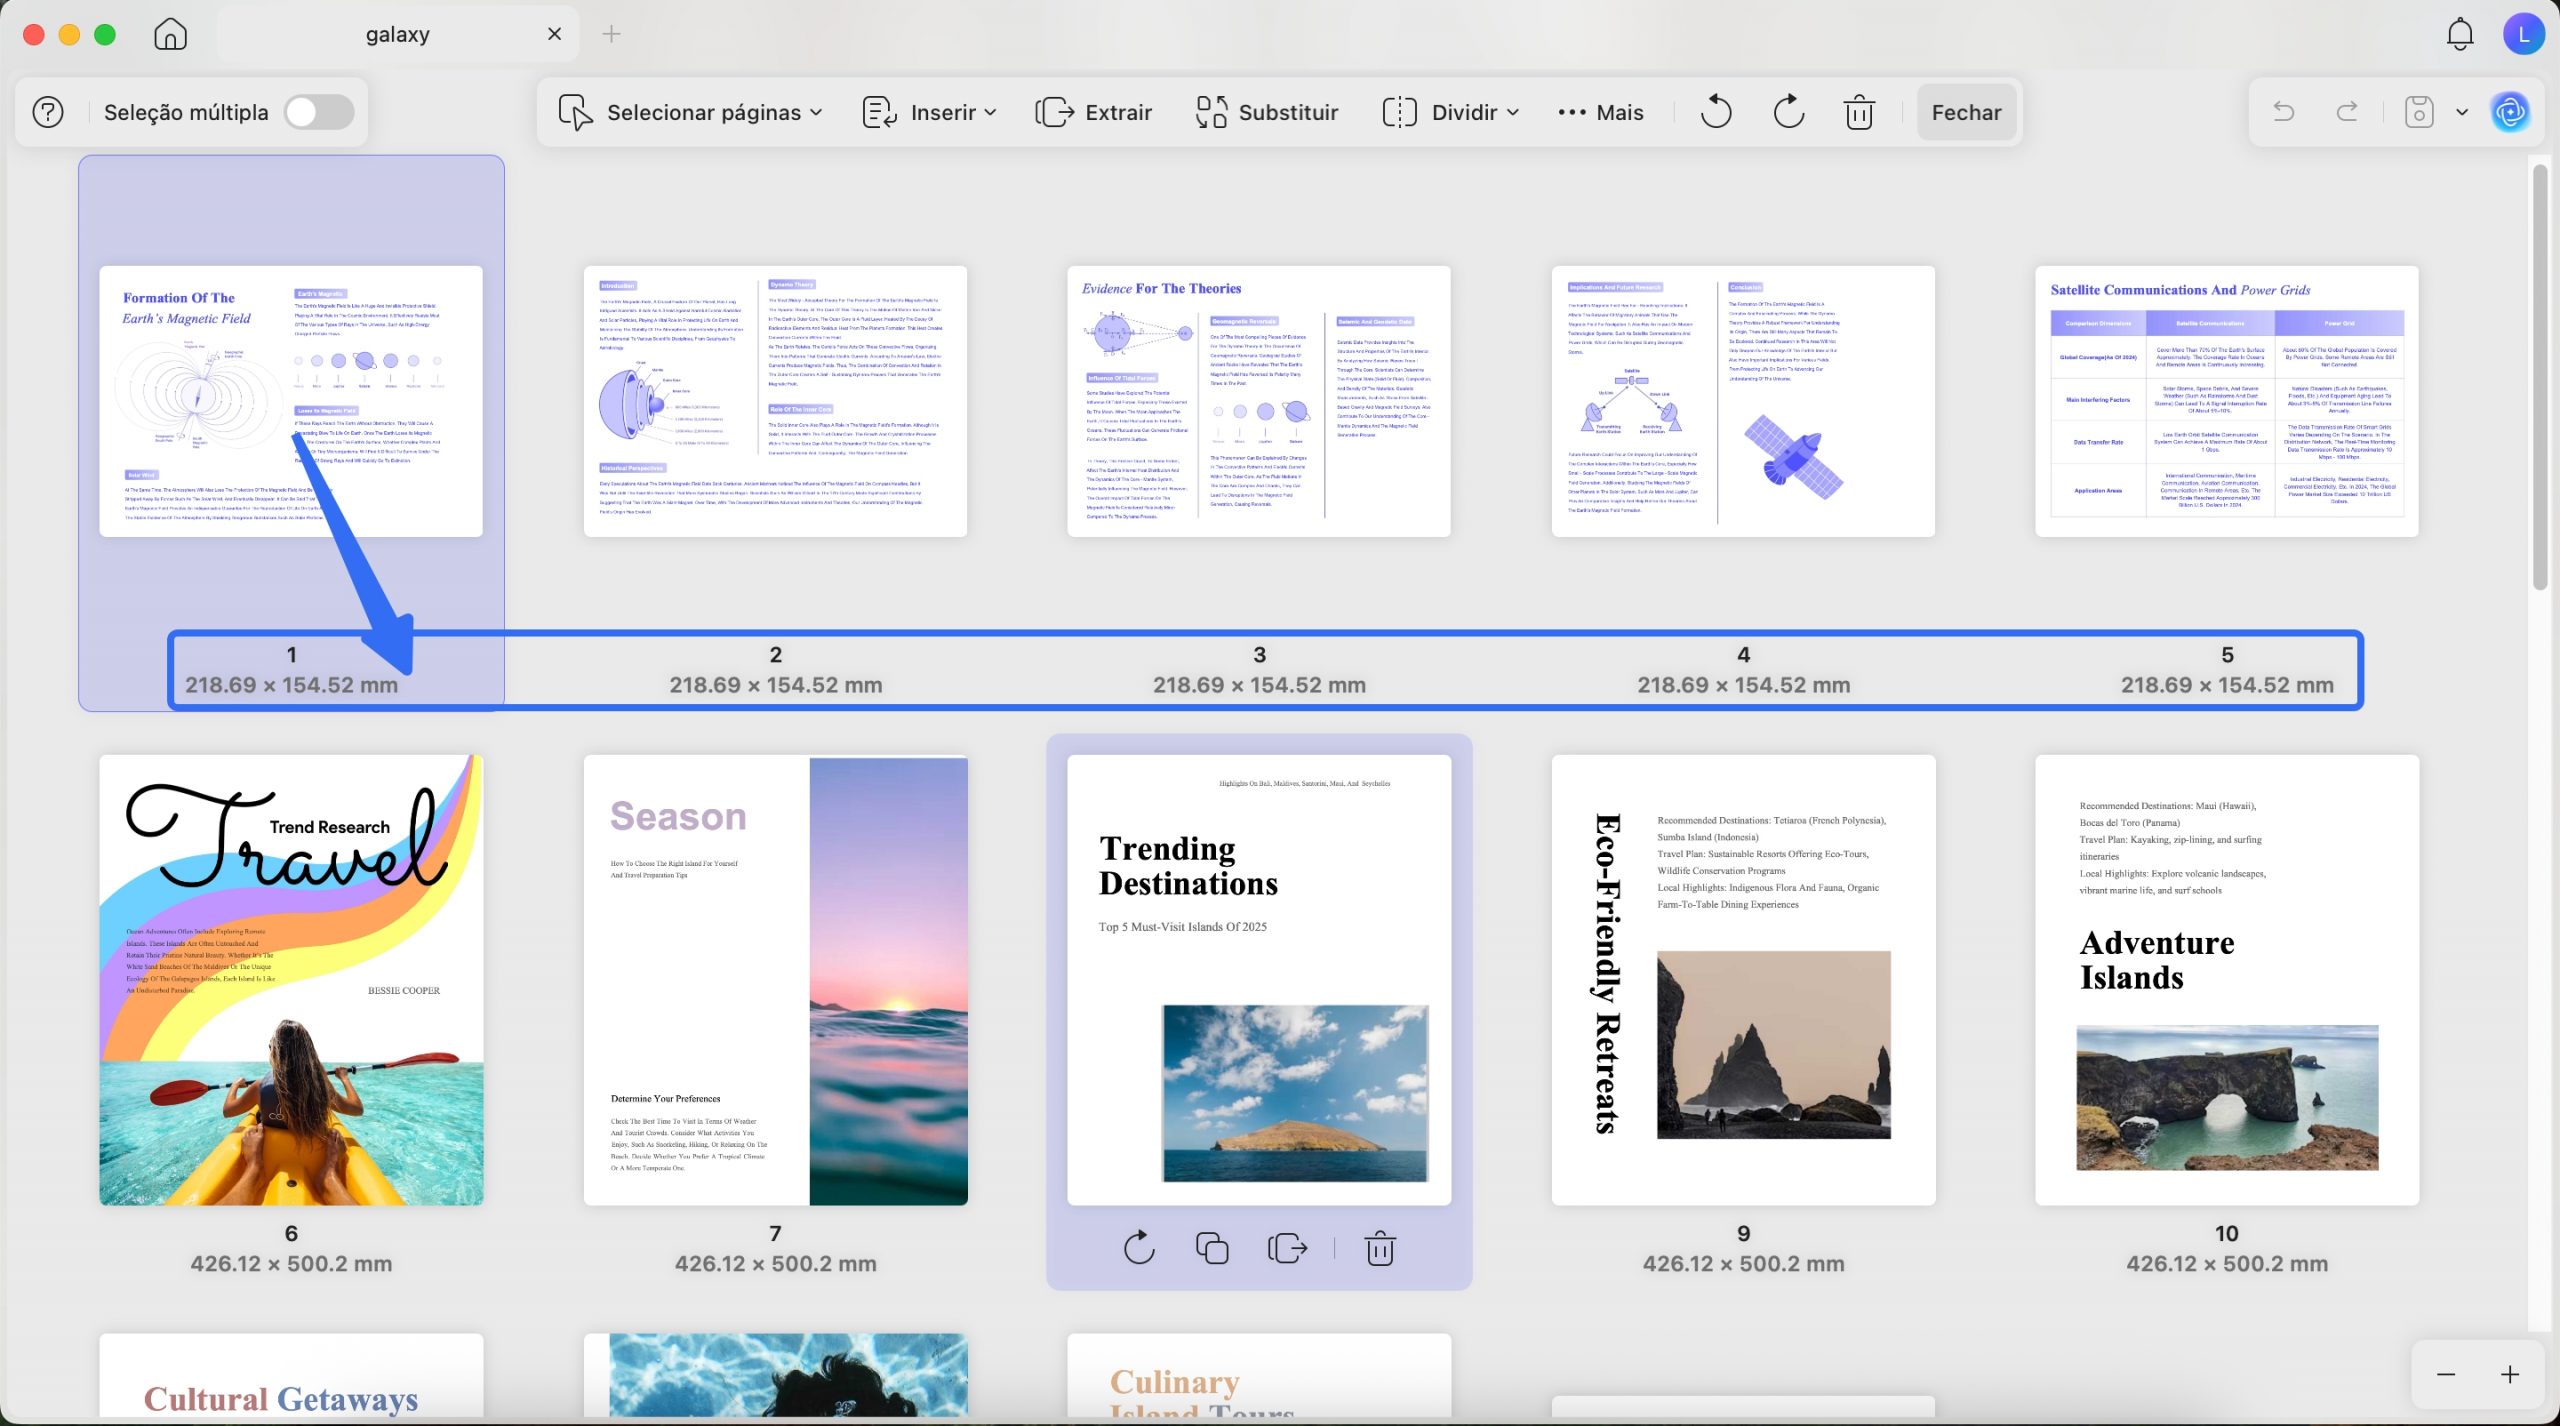This screenshot has width=2560, height=1426.
Task: Click the toolbar trash delete icon
Action: pyautogui.click(x=1859, y=112)
